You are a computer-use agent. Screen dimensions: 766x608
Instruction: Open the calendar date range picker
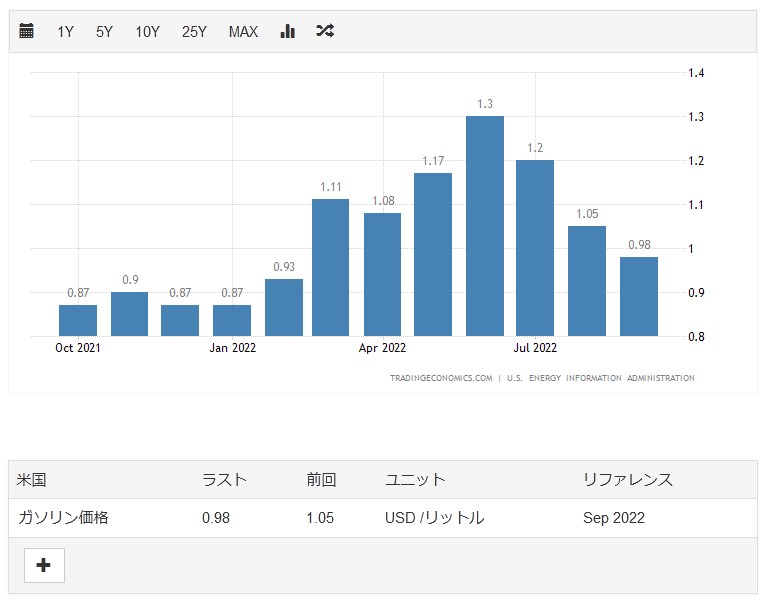coord(27,31)
